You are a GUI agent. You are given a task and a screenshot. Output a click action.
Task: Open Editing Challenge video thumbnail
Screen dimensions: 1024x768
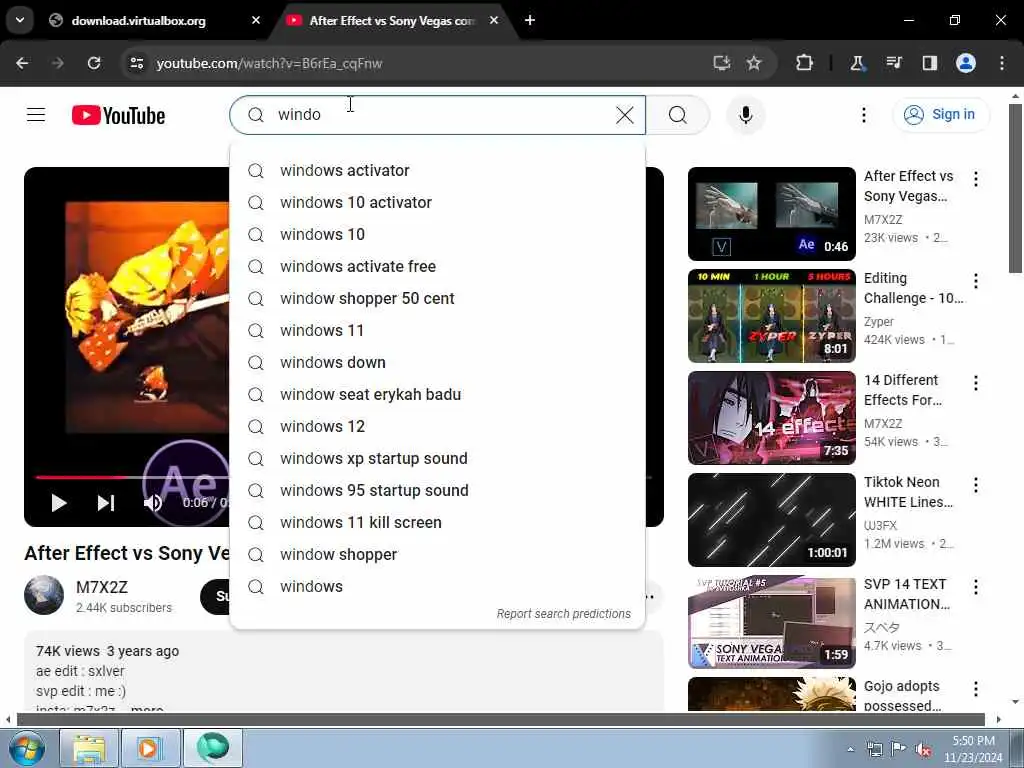pos(771,316)
